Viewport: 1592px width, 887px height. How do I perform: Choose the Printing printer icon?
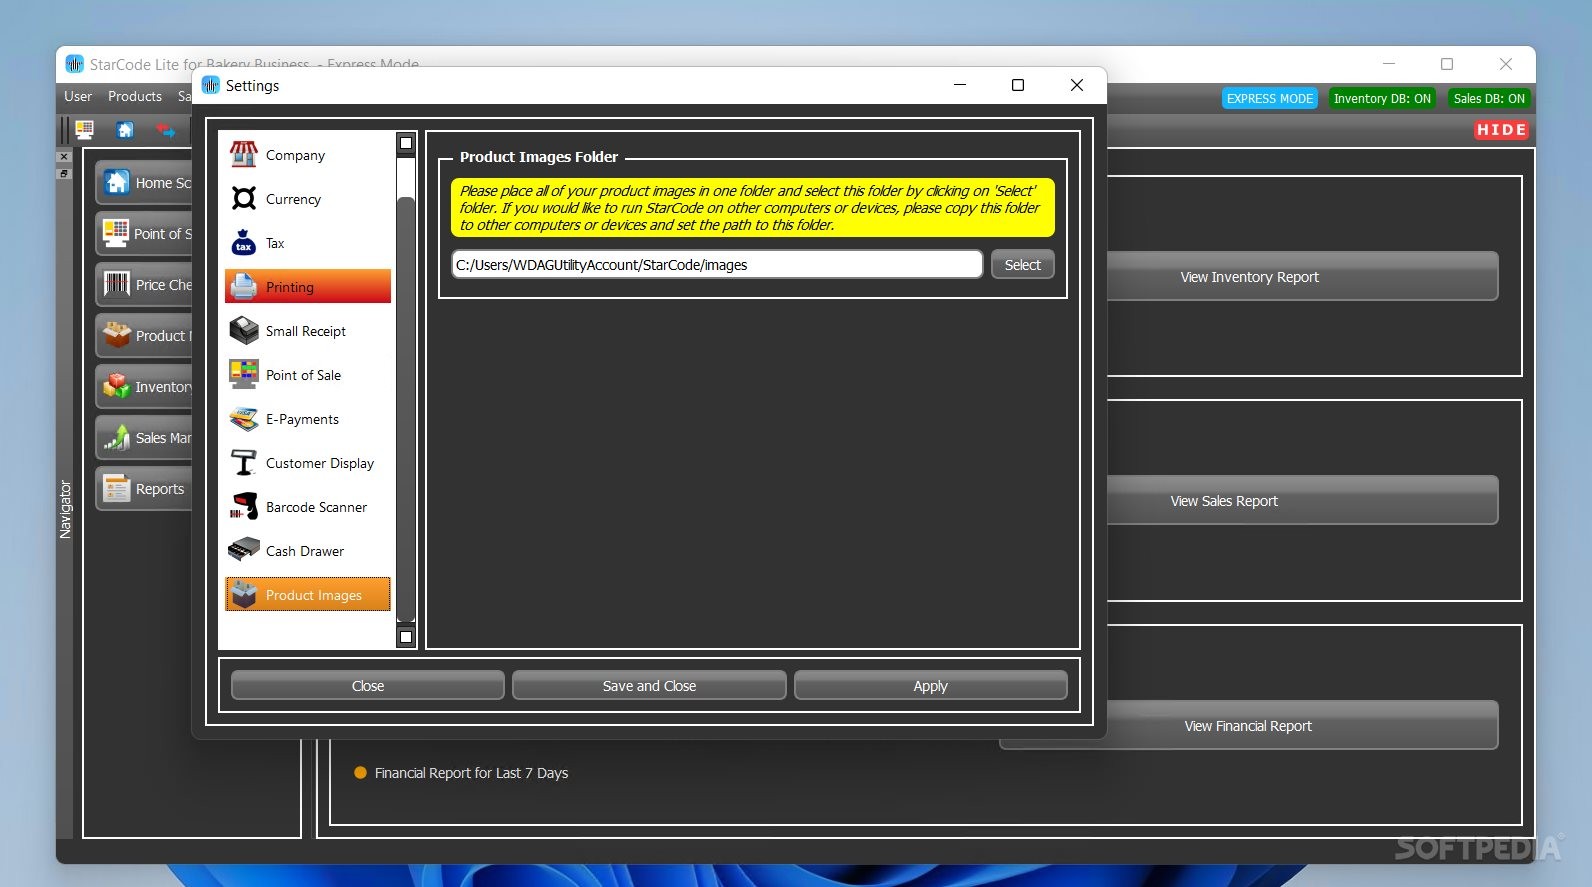pyautogui.click(x=244, y=287)
